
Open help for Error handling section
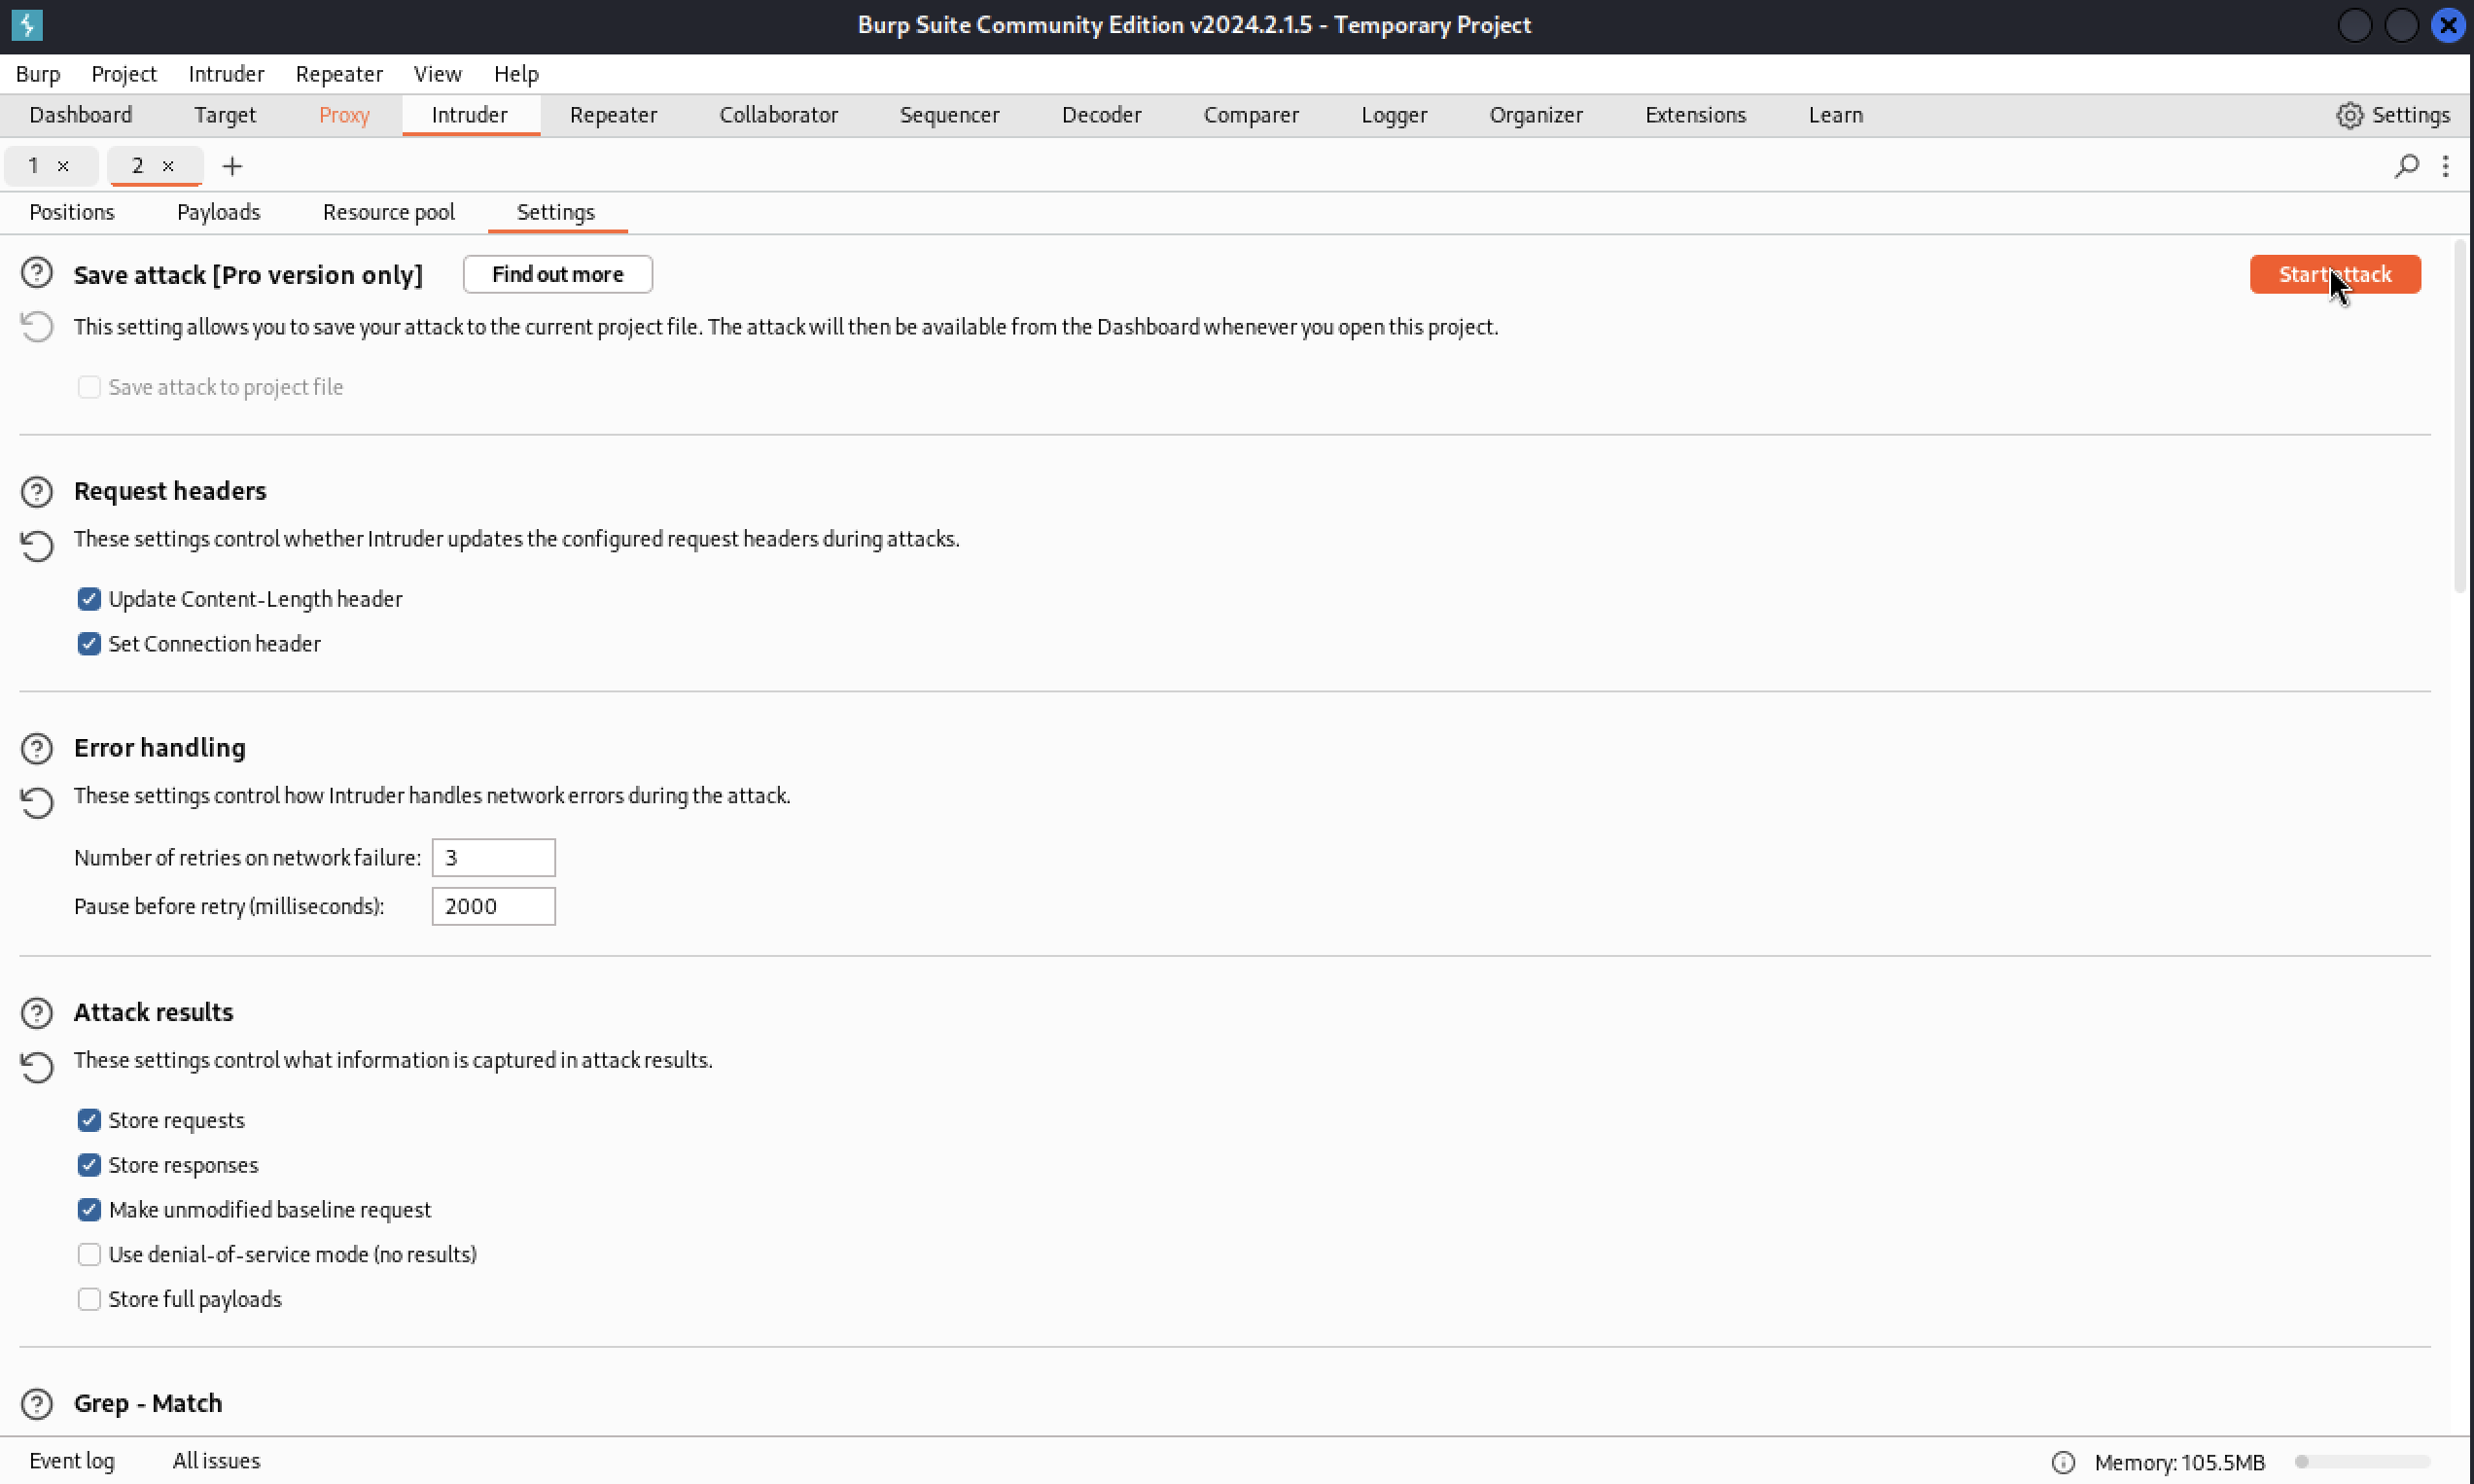coord(37,748)
